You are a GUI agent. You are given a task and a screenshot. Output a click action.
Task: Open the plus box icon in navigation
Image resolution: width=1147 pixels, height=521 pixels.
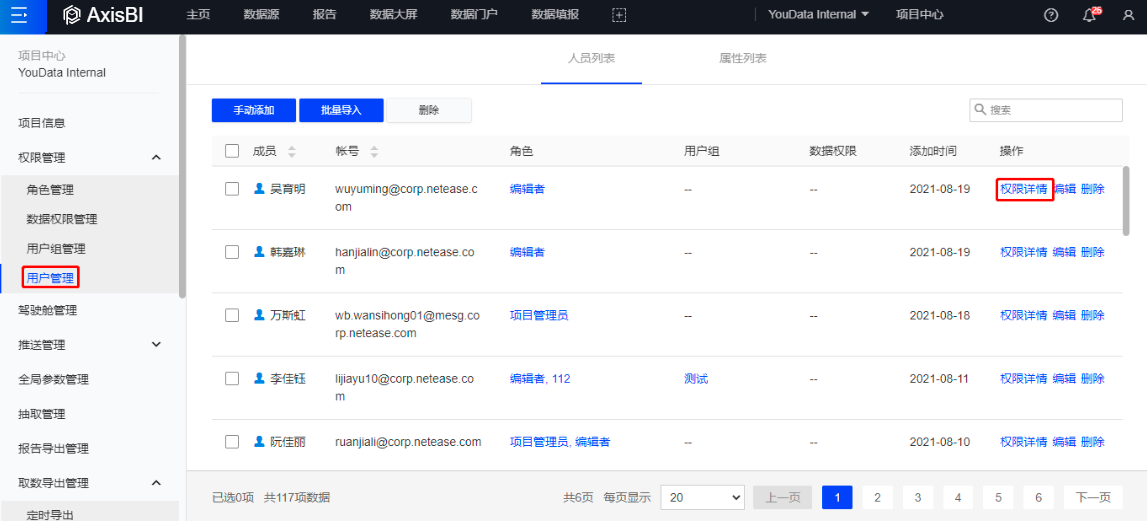(619, 15)
